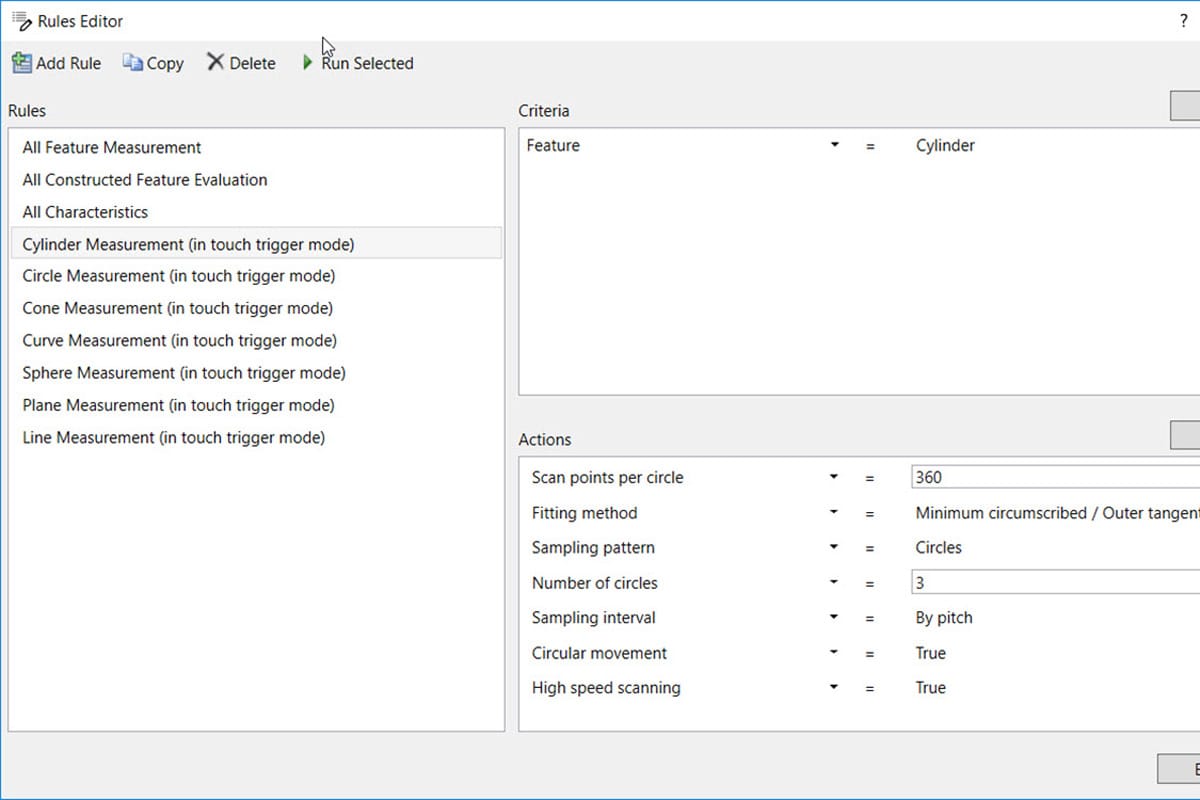Image resolution: width=1200 pixels, height=800 pixels.
Task: Toggle the Circular movement True value
Action: click(930, 653)
